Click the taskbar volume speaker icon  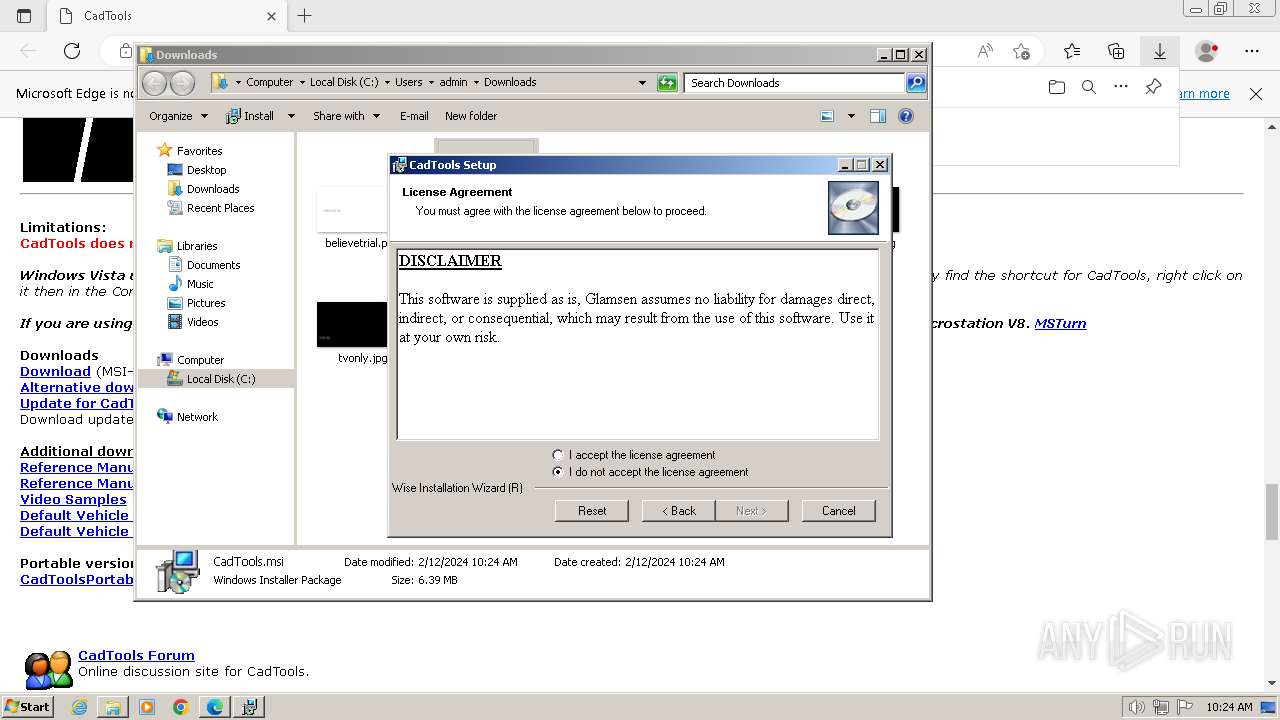pyautogui.click(x=1136, y=707)
